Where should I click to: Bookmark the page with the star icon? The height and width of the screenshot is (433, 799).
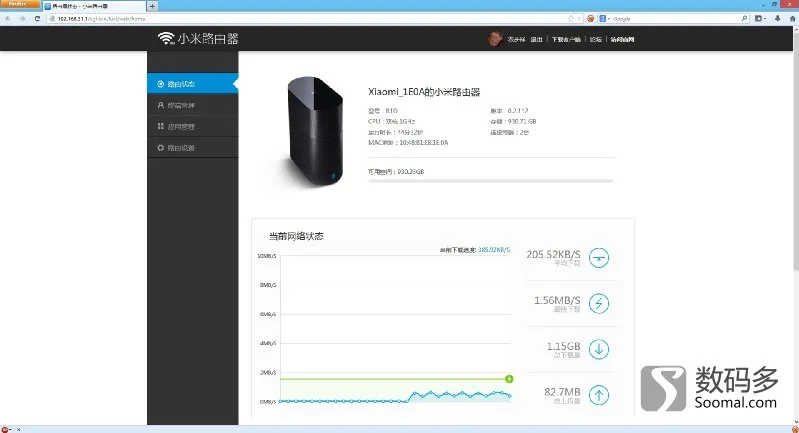coord(571,18)
